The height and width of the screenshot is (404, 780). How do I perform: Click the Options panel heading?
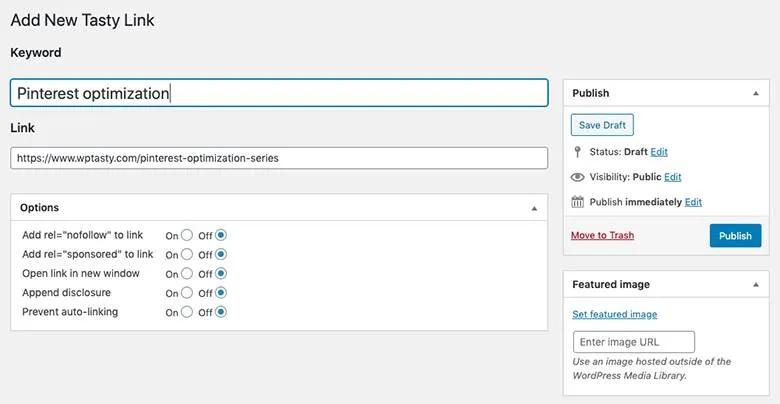39,207
